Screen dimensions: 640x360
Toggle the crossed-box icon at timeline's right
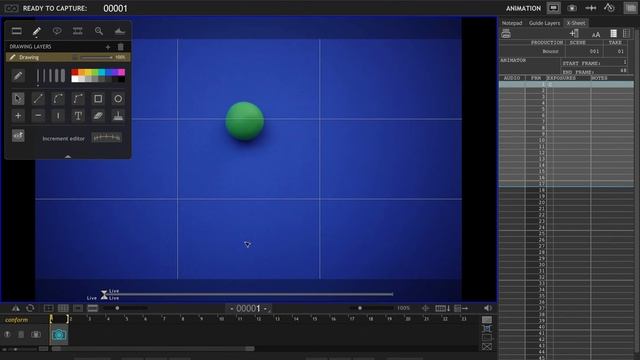tap(487, 347)
